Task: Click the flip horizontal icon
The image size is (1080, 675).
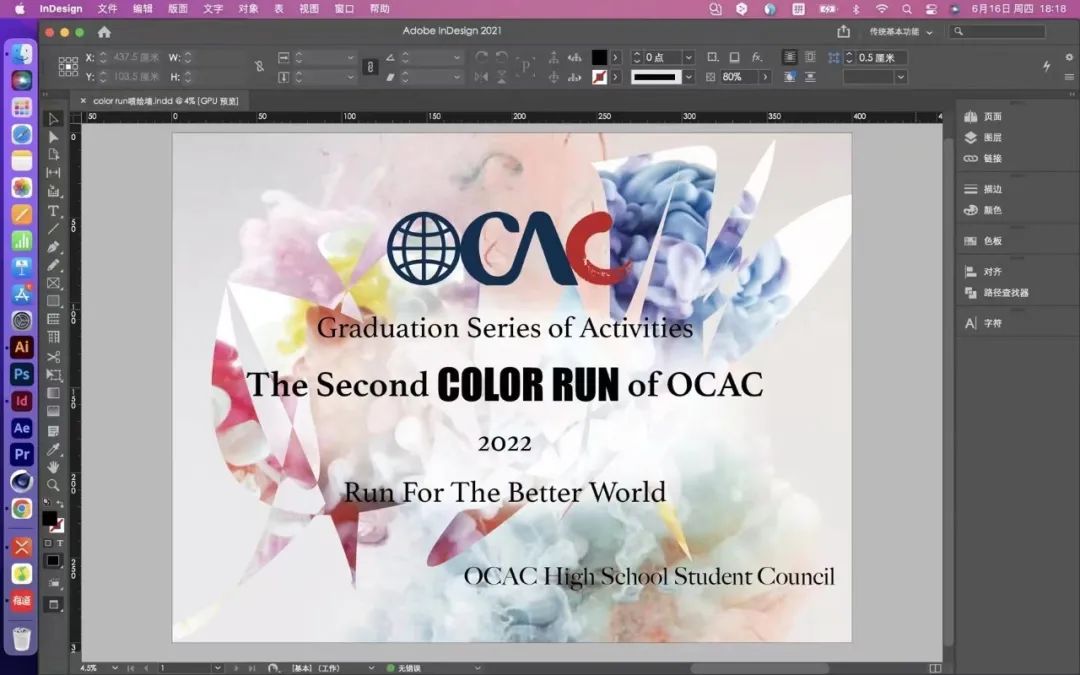Action: 481,77
